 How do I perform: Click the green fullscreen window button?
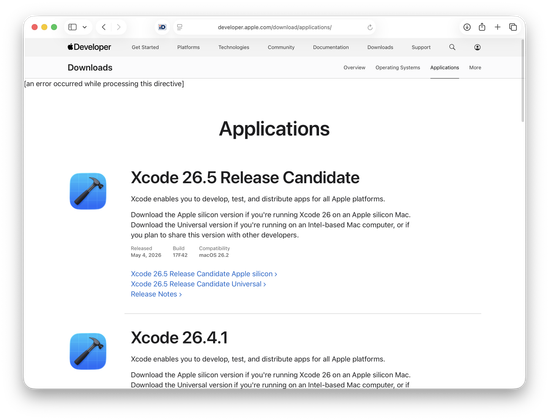click(x=54, y=27)
